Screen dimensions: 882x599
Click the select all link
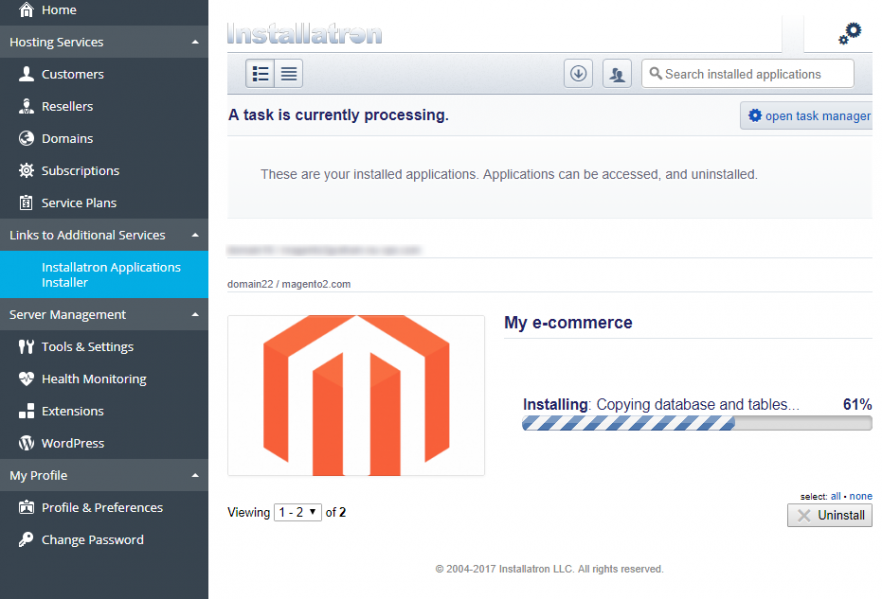835,496
